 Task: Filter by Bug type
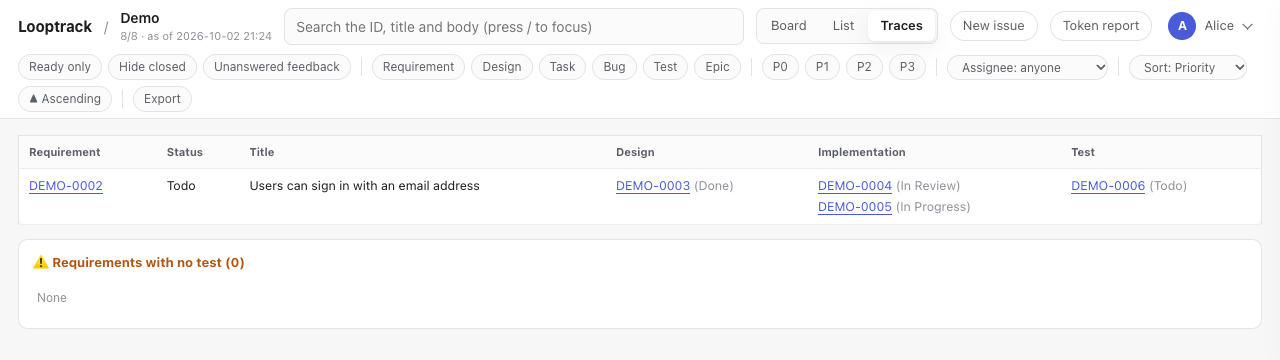(614, 67)
